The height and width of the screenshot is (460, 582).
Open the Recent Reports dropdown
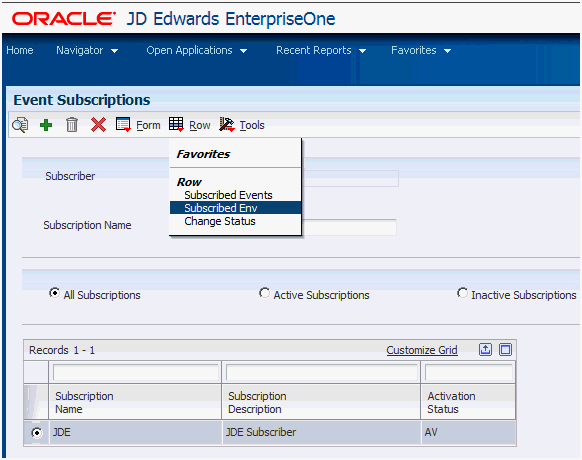coord(321,50)
